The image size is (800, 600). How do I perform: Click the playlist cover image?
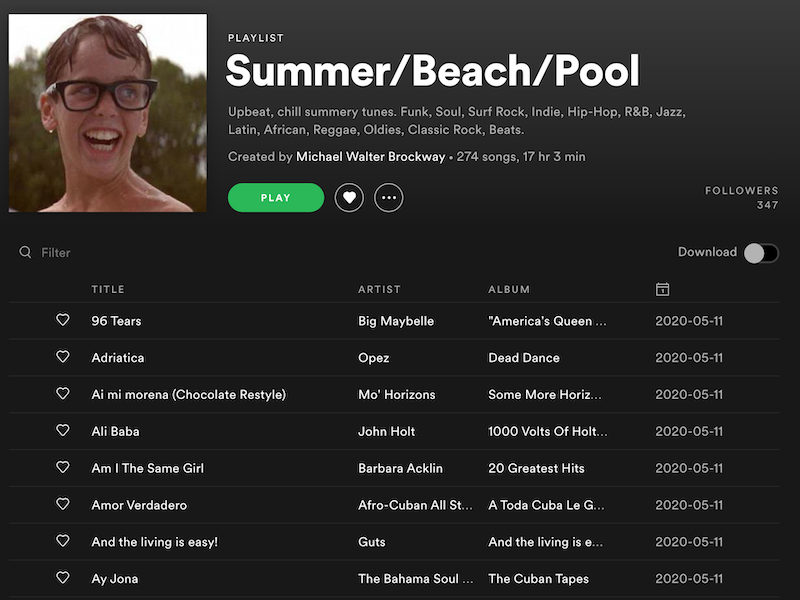tap(108, 113)
